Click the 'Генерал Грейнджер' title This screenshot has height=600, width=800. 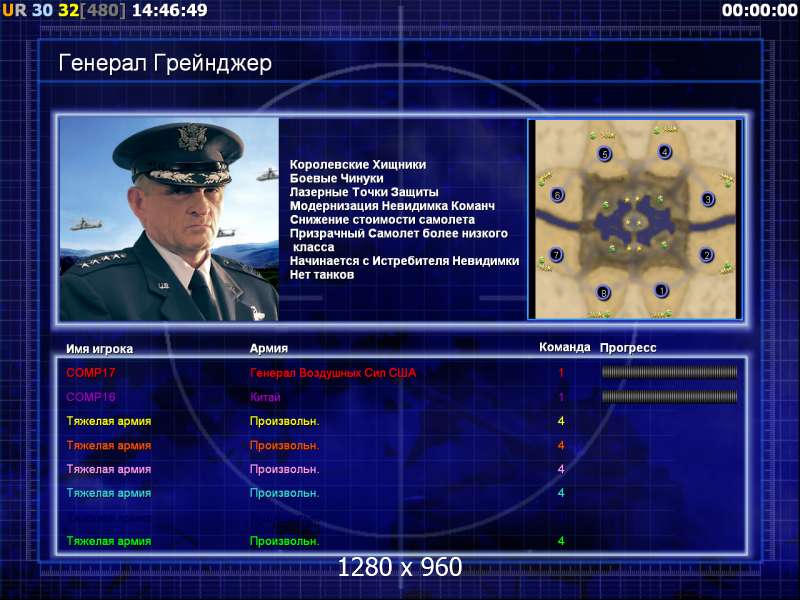[165, 64]
